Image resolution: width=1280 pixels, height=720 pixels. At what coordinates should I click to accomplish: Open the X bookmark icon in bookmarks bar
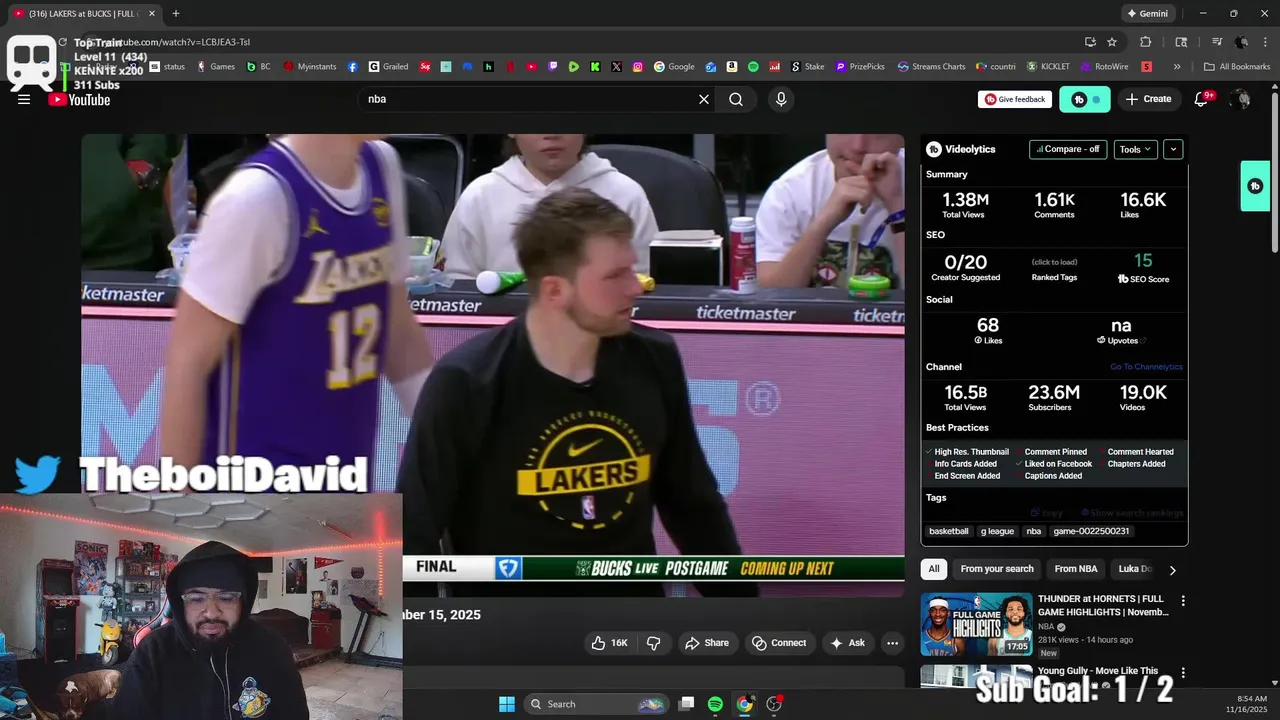pos(616,67)
